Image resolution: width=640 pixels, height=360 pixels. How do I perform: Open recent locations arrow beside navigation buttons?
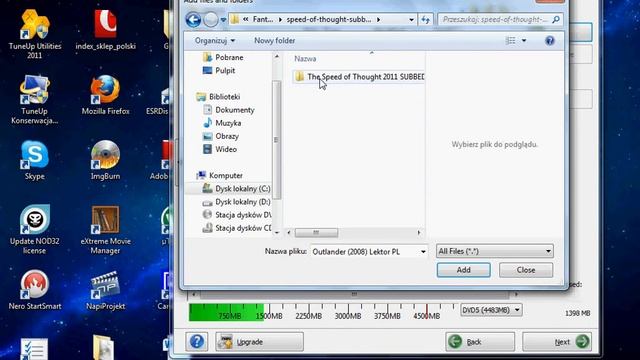[x=223, y=20]
